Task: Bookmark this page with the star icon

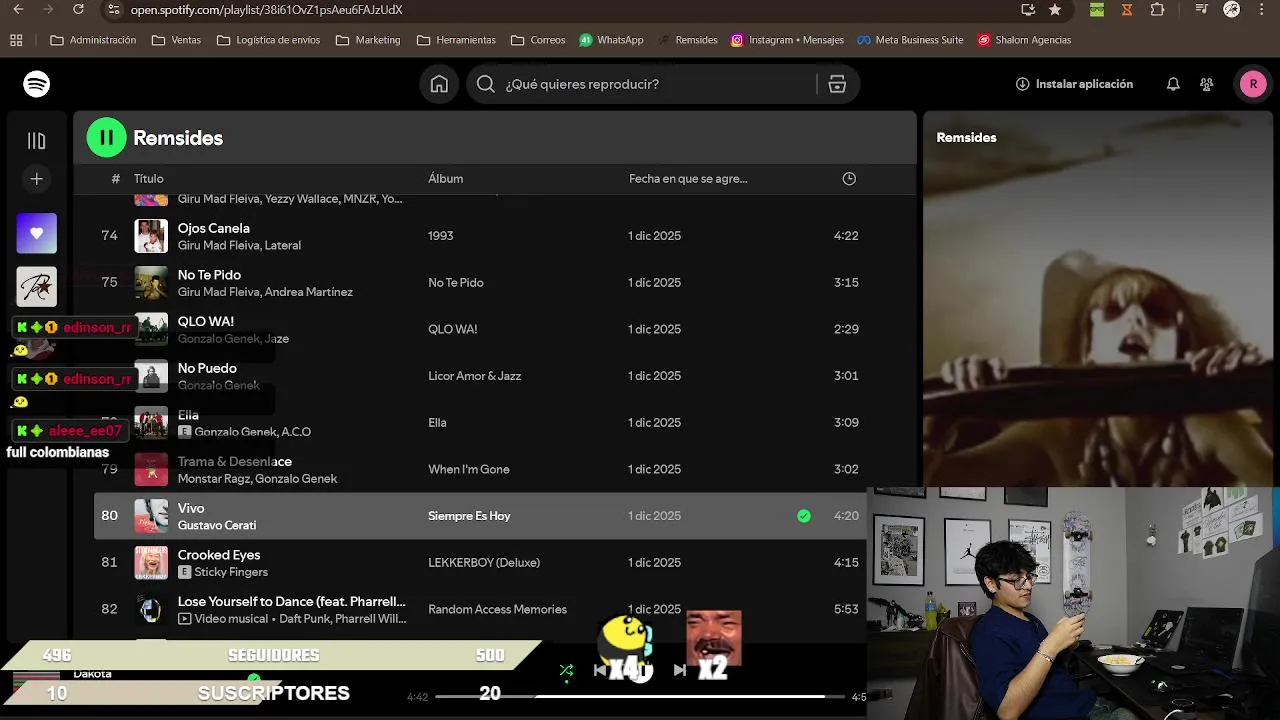Action: (x=1055, y=10)
